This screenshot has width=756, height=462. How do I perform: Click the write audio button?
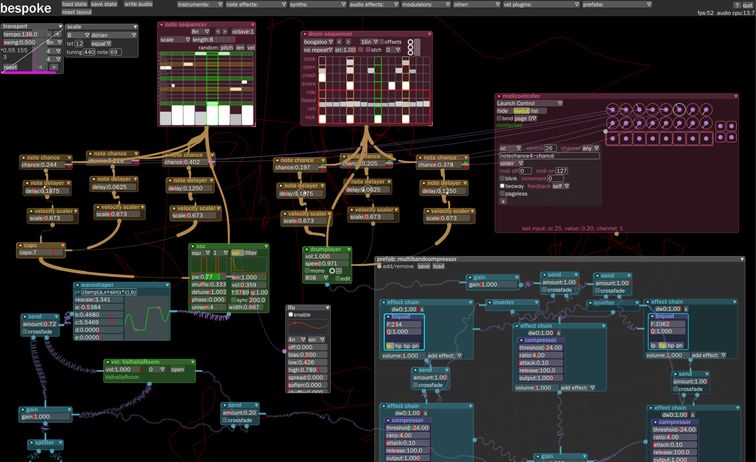137,4
